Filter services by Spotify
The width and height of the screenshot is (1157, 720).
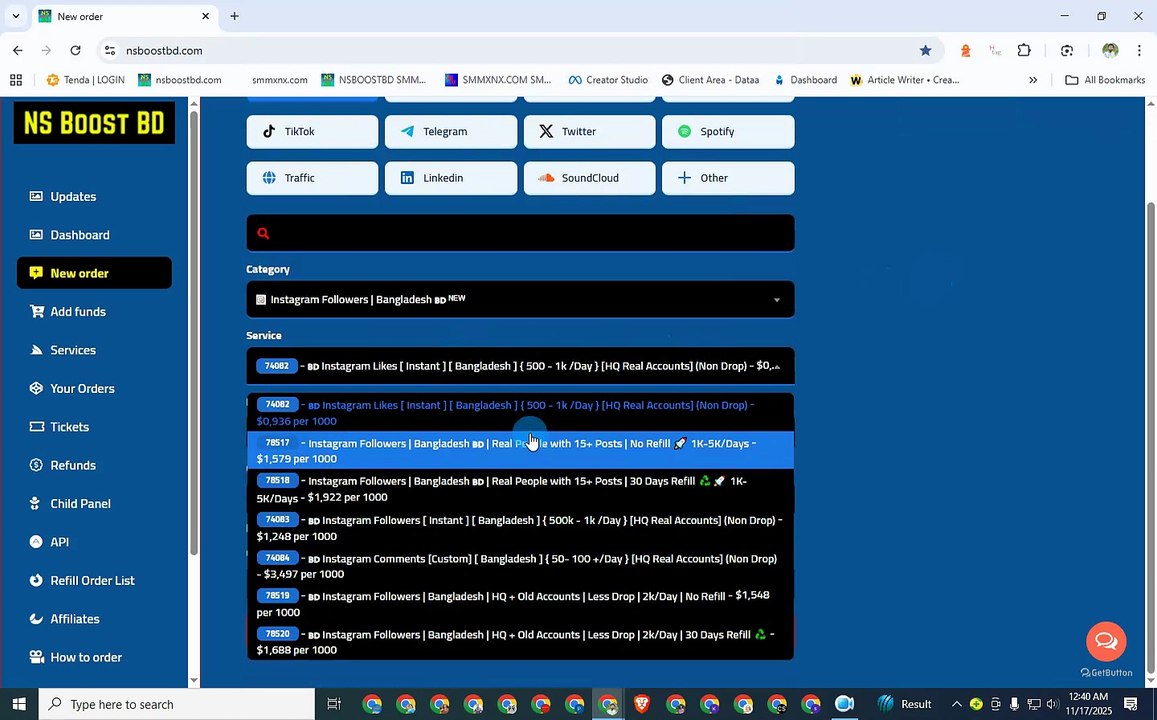728,131
